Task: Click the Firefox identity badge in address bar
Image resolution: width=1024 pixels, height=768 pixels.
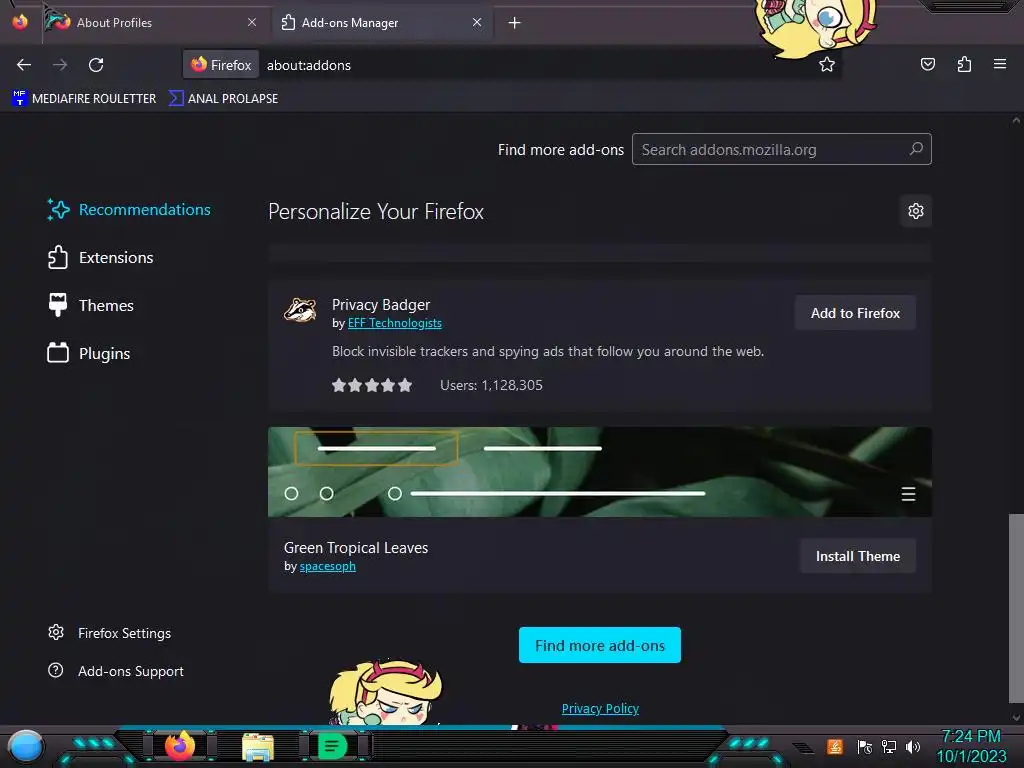Action: pyautogui.click(x=221, y=65)
